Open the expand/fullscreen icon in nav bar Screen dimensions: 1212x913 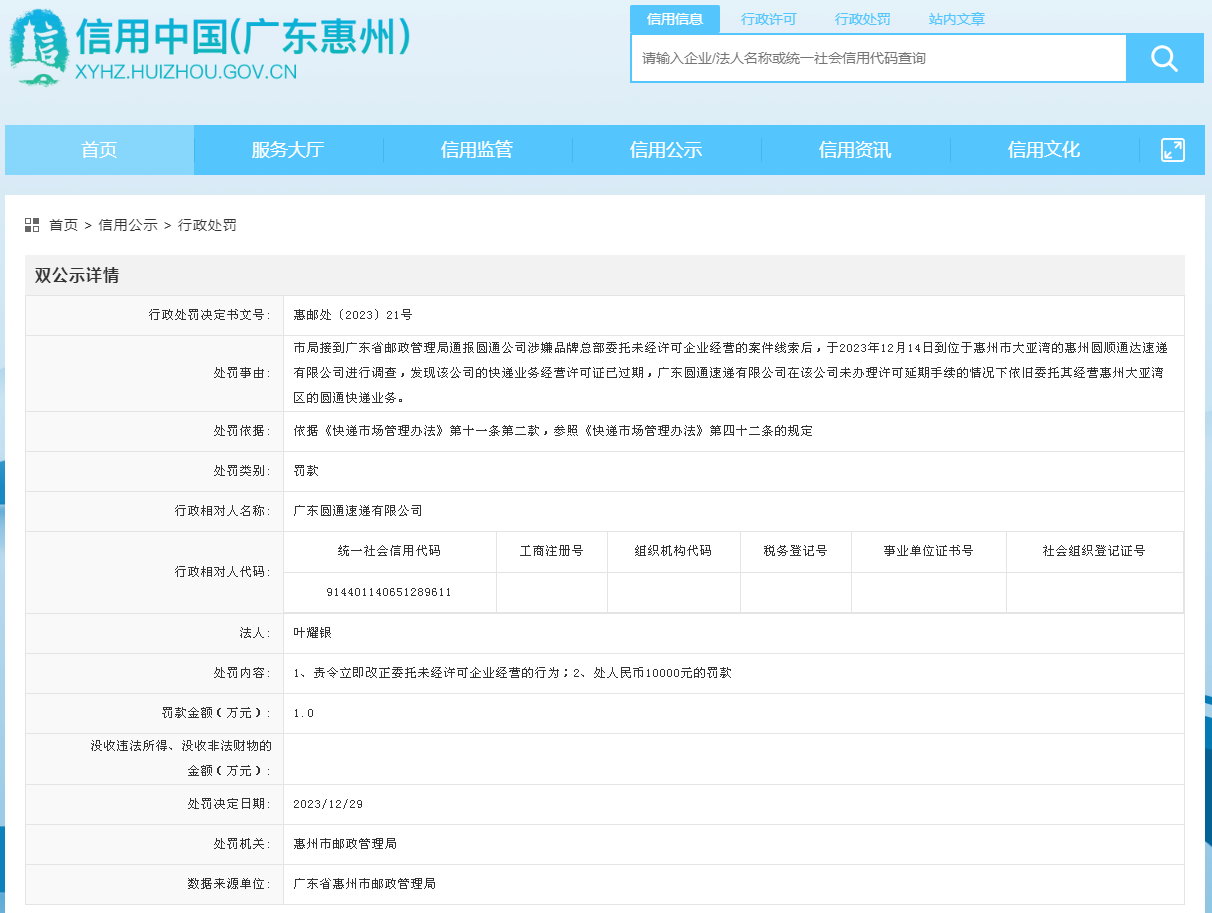click(1172, 150)
